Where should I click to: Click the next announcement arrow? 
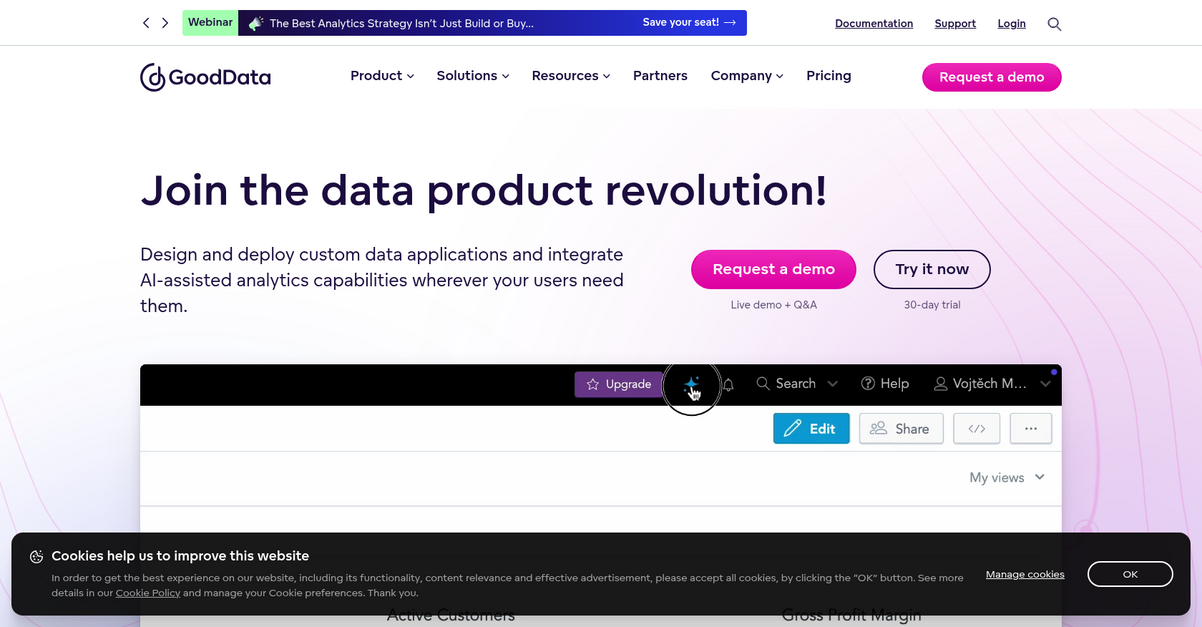(165, 23)
